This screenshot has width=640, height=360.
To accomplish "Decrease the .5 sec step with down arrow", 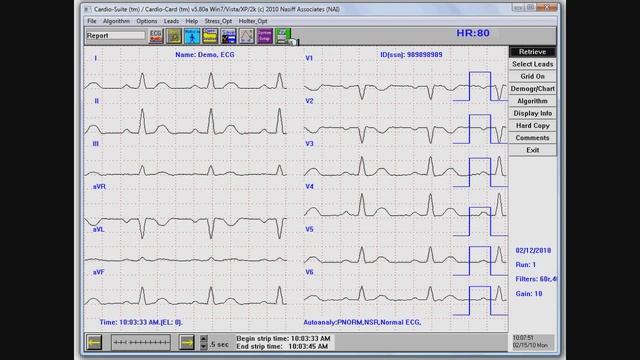I will pyautogui.click(x=204, y=346).
